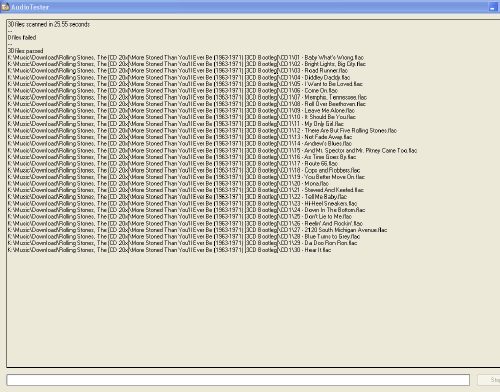Viewport: 500px width, 392px height.
Task: Click the Stop button
Action: coord(489,380)
